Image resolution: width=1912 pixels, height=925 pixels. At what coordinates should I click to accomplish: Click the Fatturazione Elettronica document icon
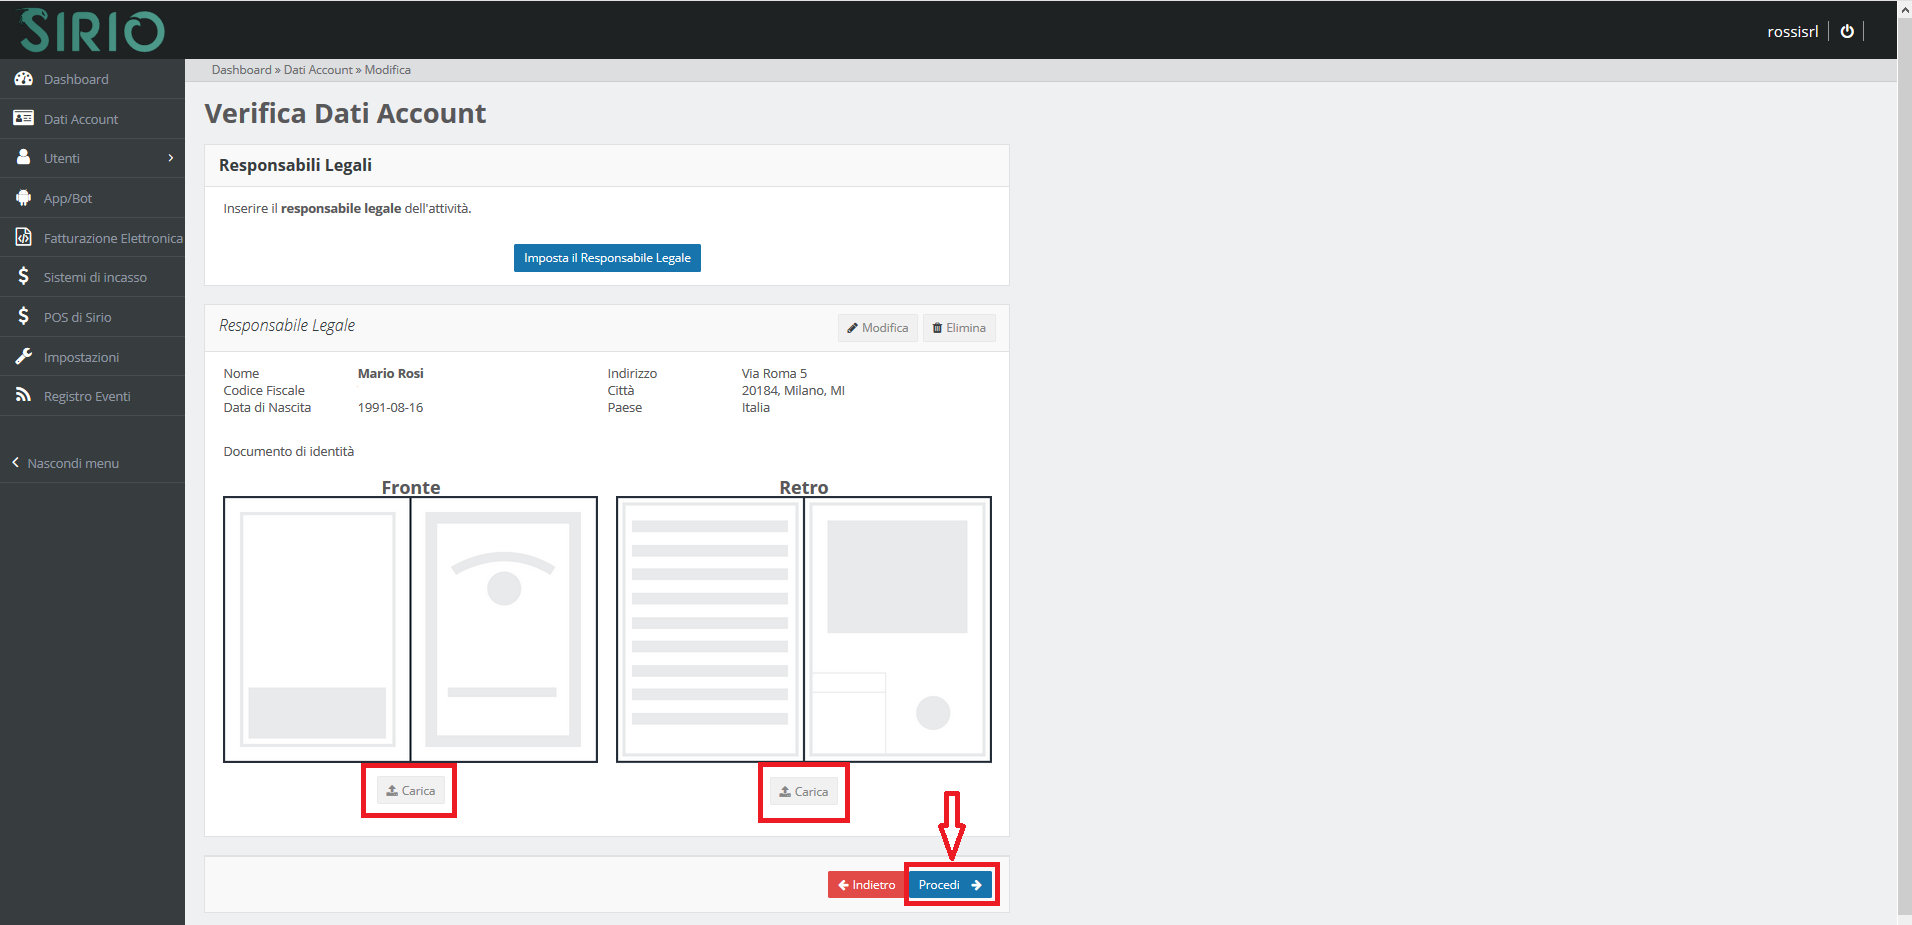pyautogui.click(x=23, y=237)
